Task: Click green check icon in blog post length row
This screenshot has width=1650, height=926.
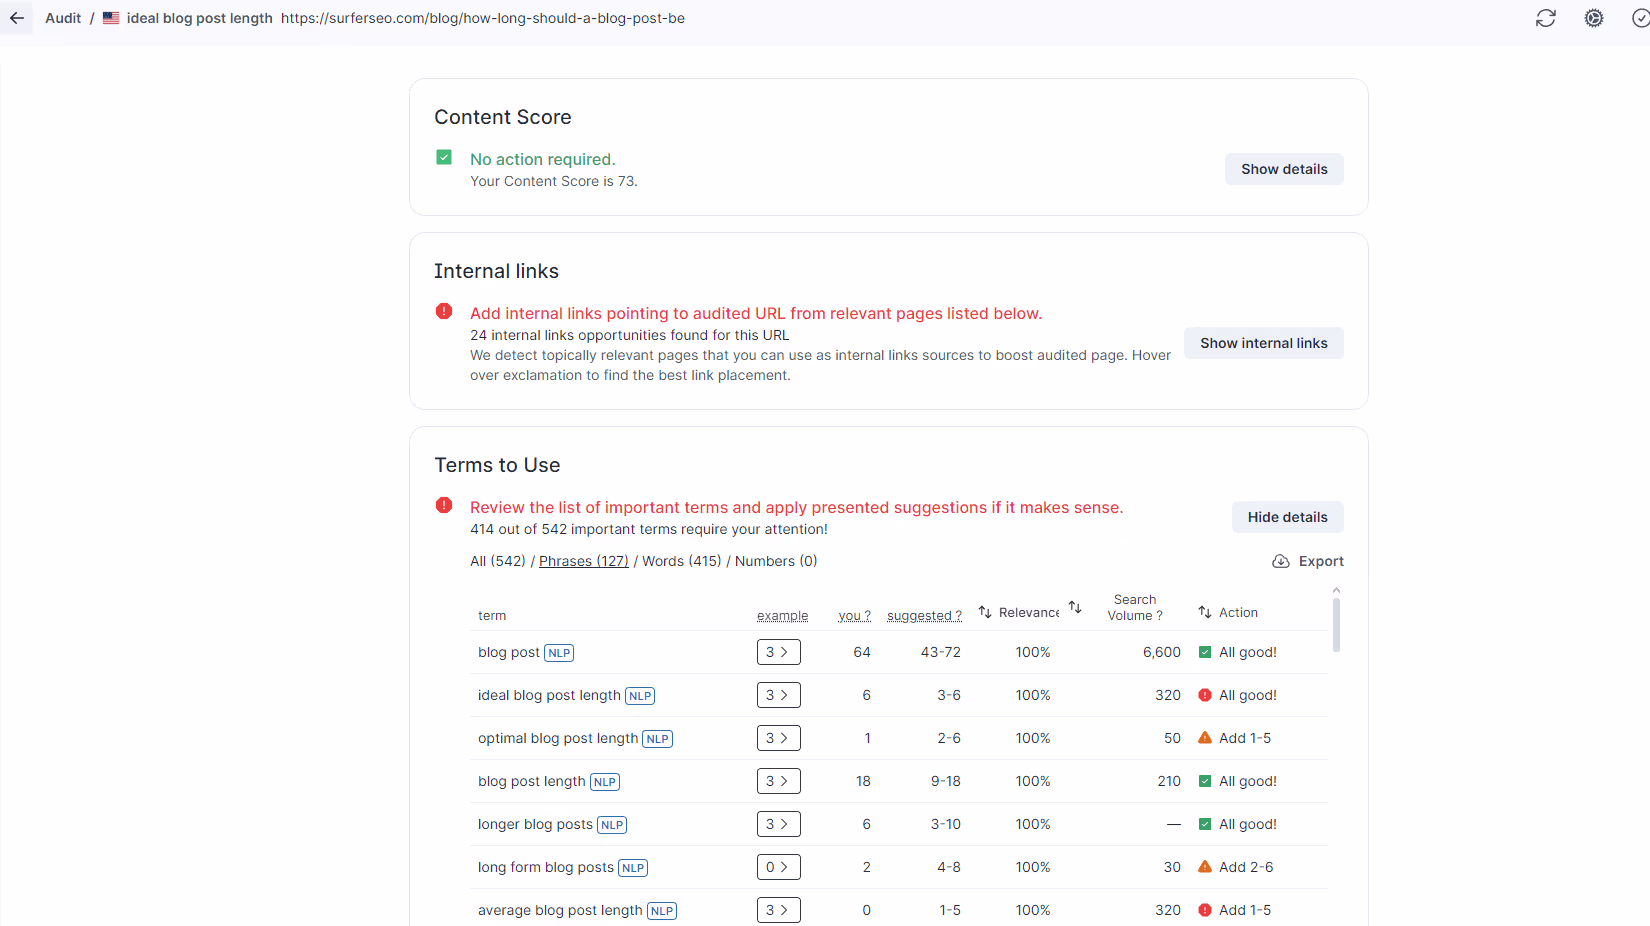Action: (x=1205, y=781)
